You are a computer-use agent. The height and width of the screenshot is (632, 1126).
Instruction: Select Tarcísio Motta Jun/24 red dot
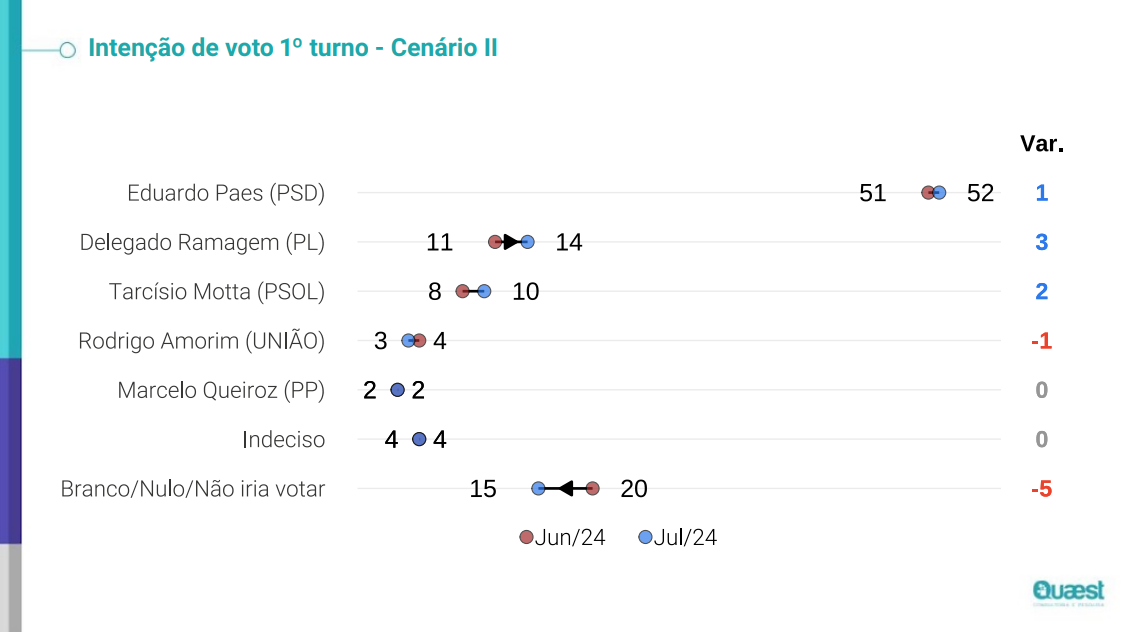pyautogui.click(x=462, y=291)
